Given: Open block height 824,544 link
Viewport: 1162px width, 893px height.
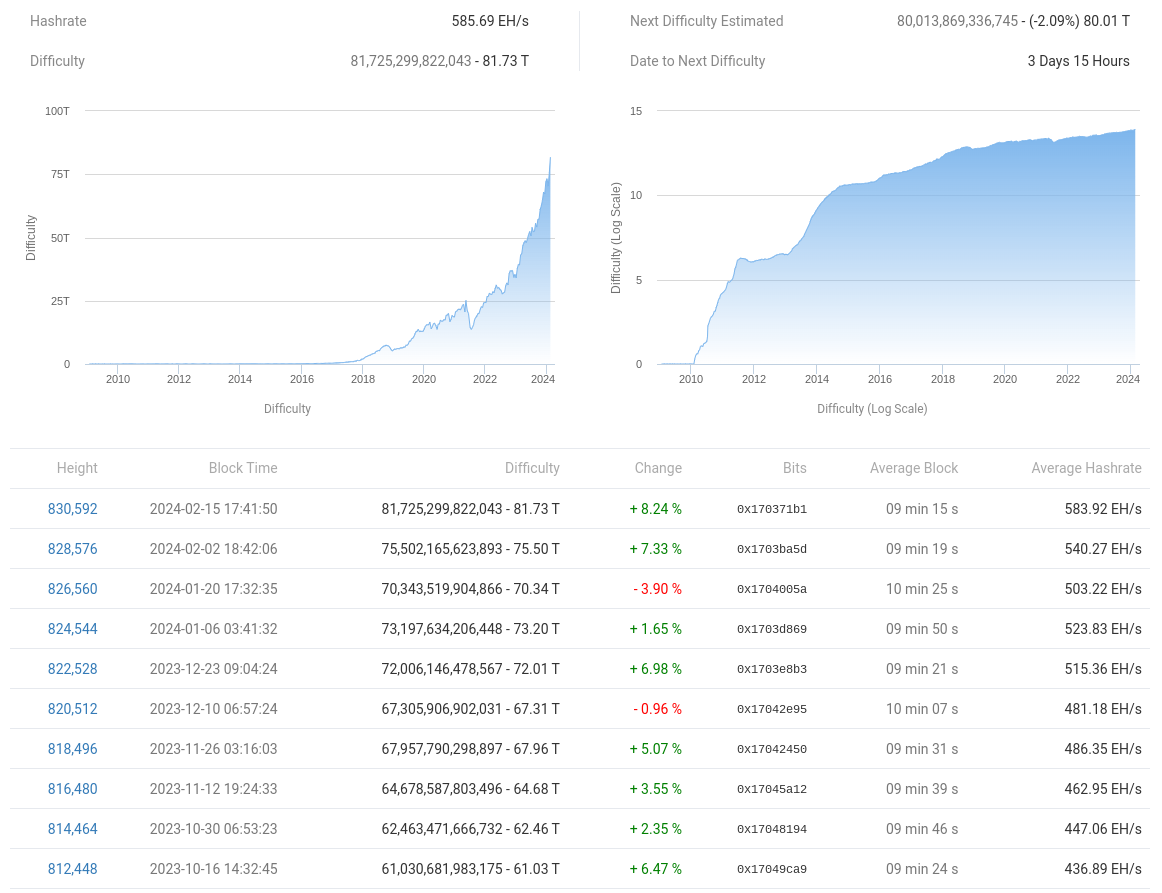Looking at the screenshot, I should click(73, 629).
